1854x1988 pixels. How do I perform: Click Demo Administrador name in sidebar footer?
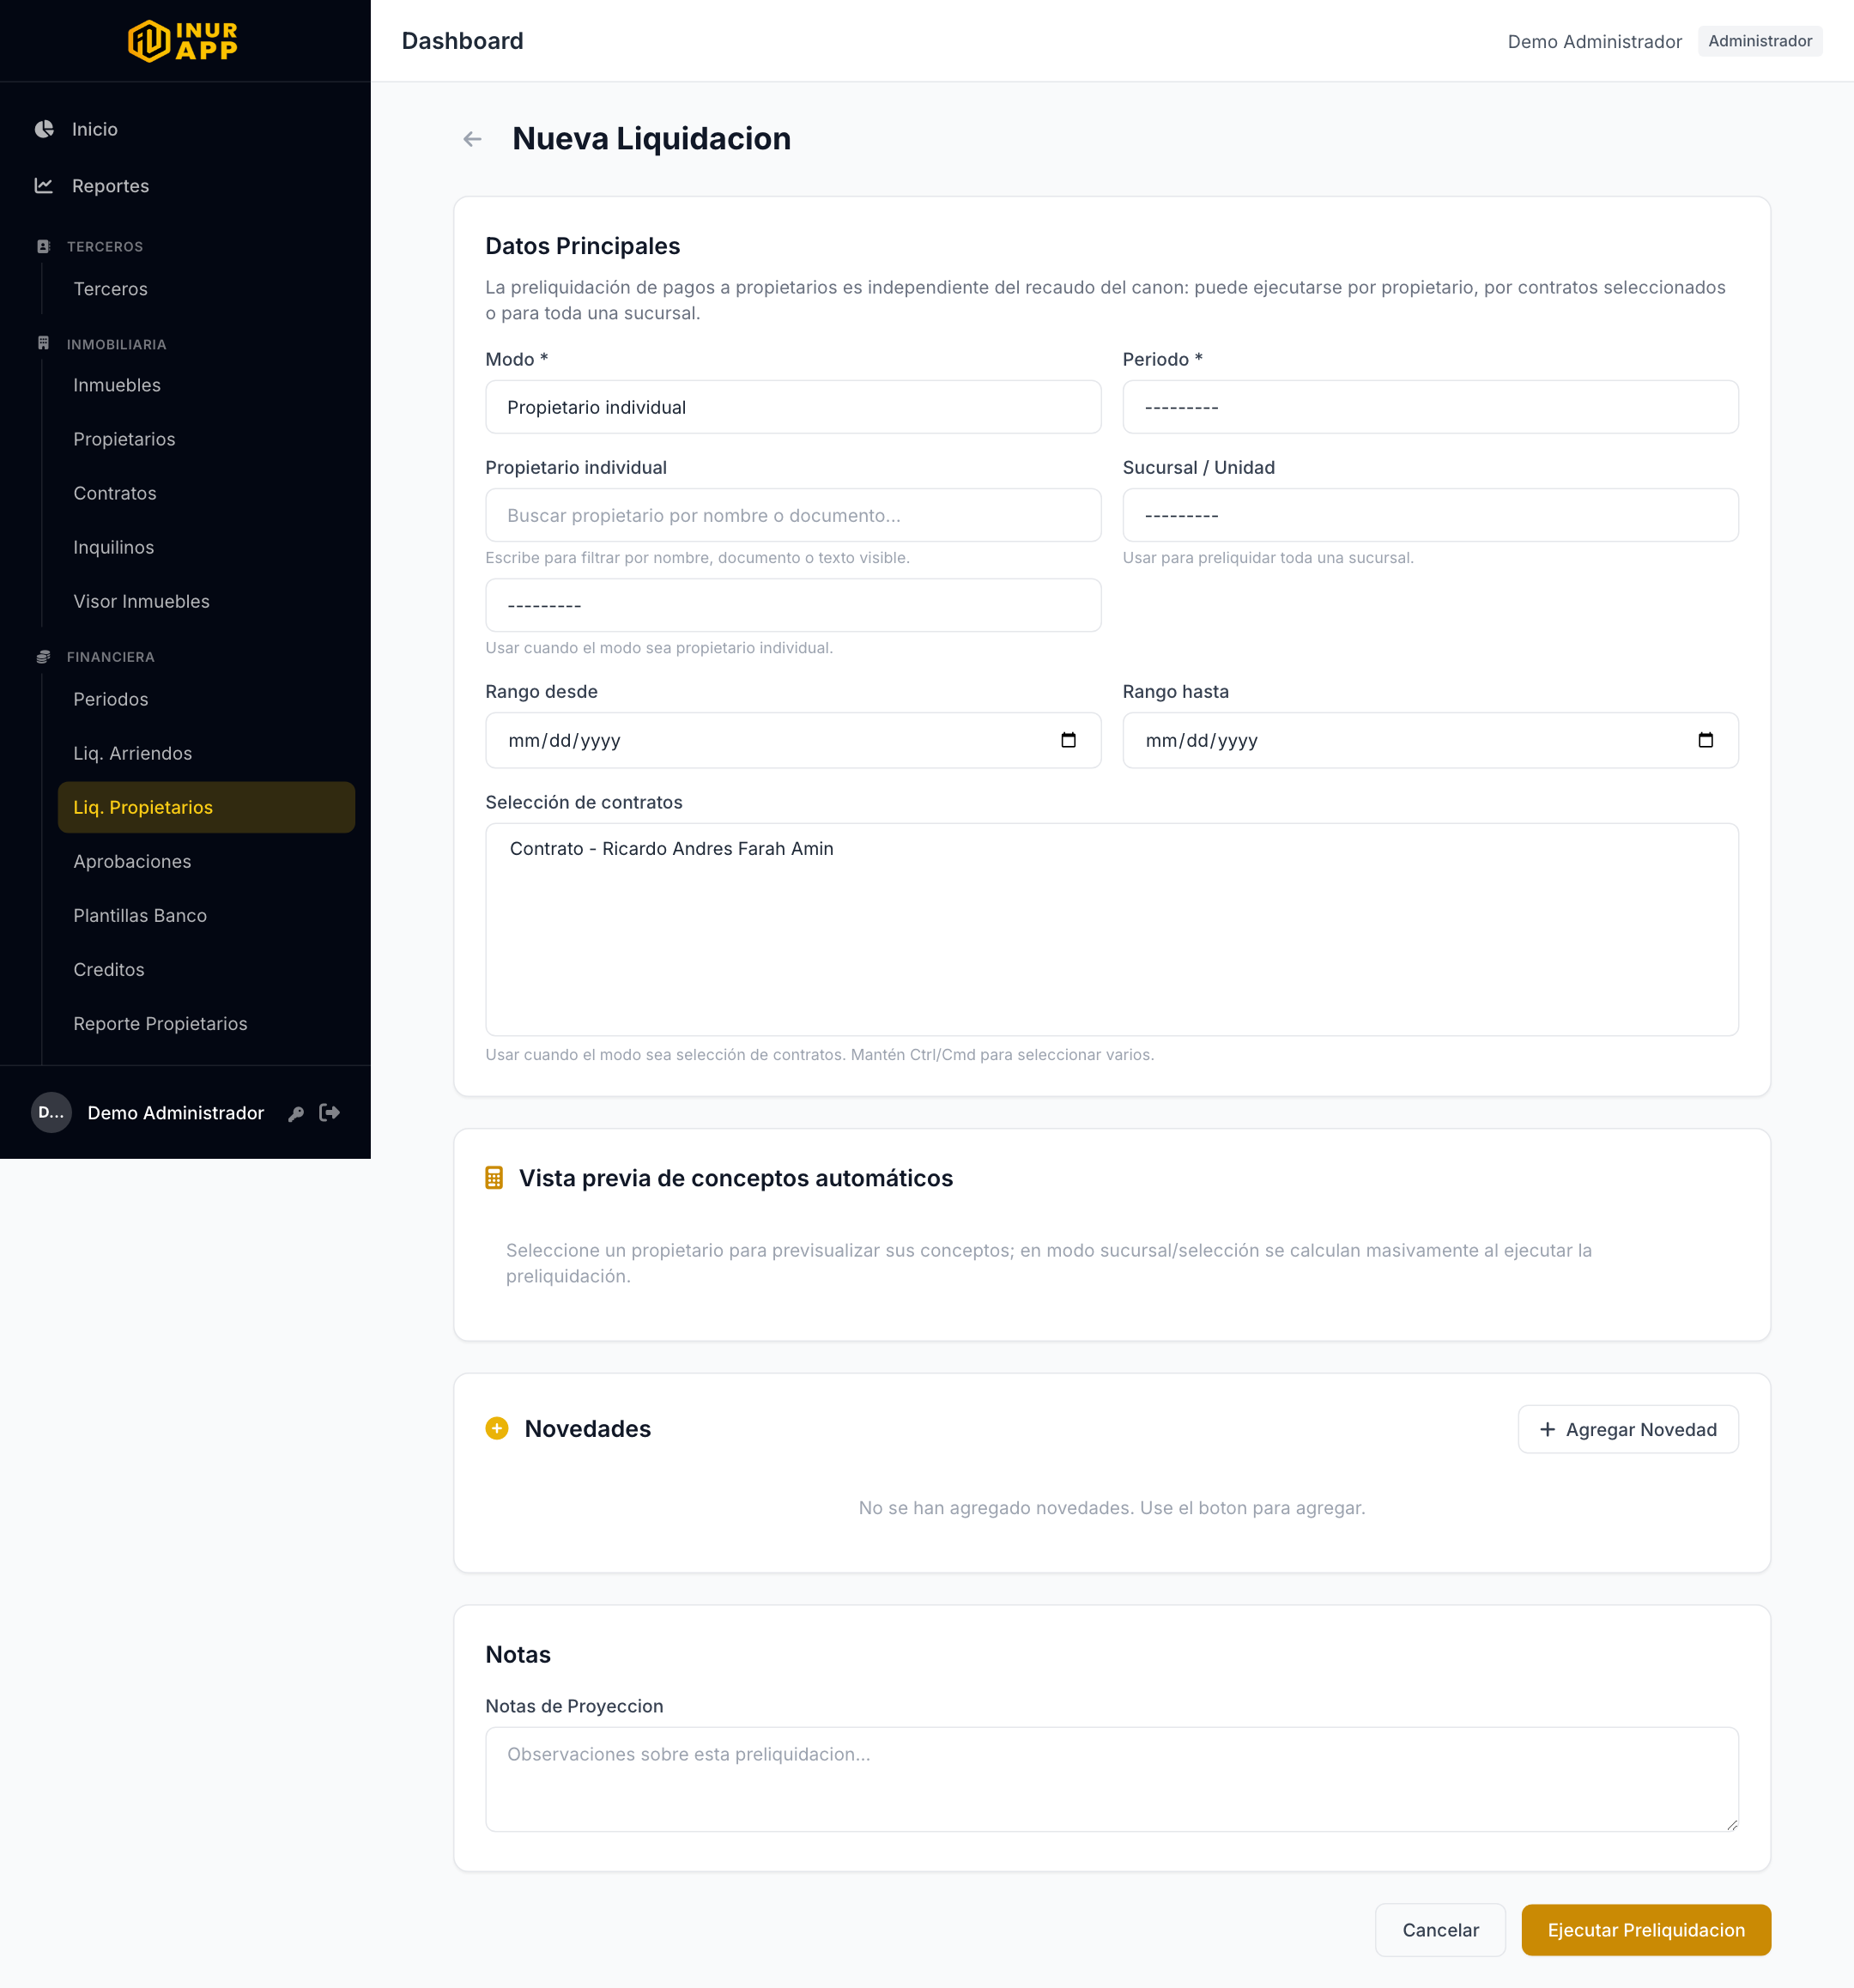pyautogui.click(x=176, y=1113)
